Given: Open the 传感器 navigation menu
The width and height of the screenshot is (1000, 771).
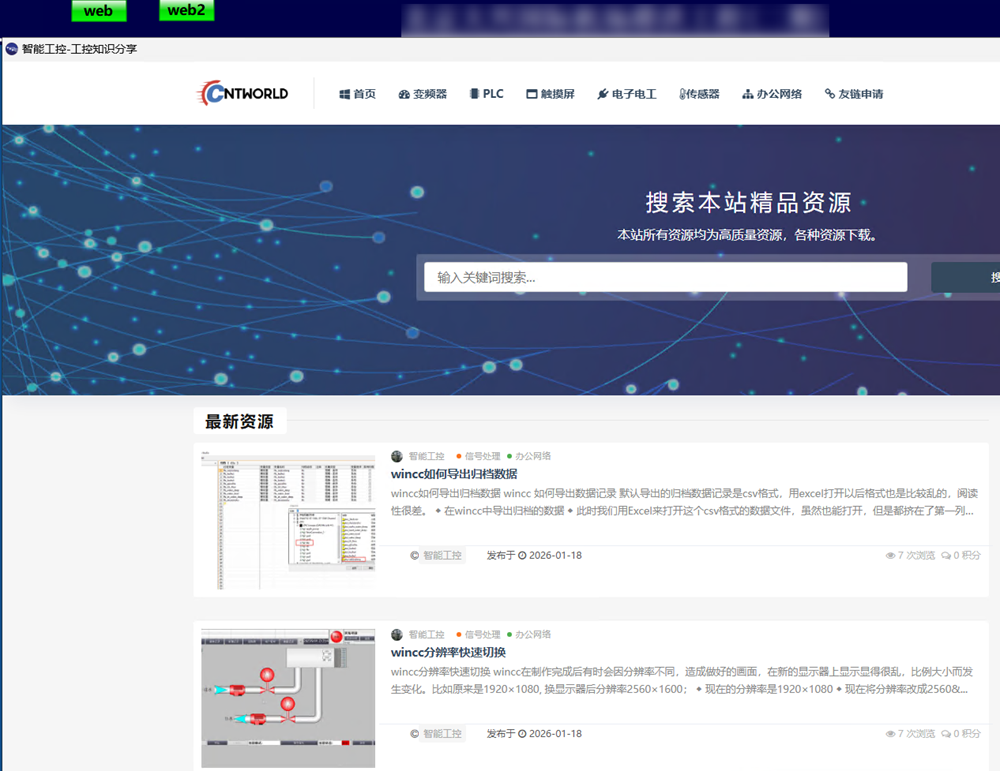Looking at the screenshot, I should coord(702,94).
